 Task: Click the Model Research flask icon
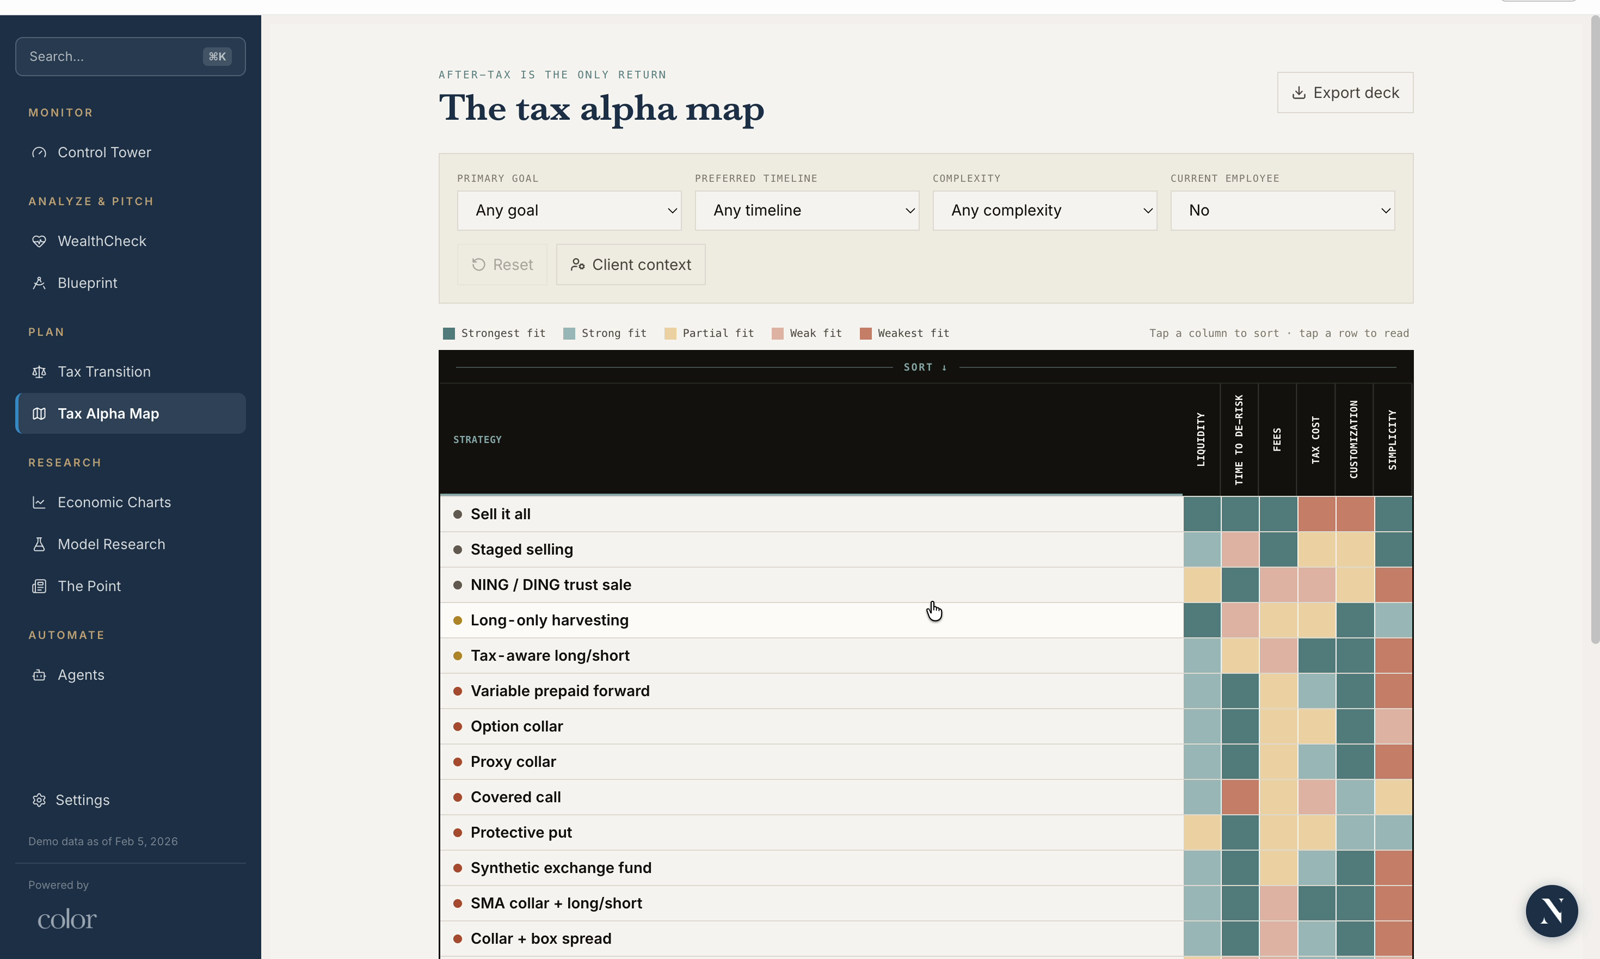[x=39, y=545]
